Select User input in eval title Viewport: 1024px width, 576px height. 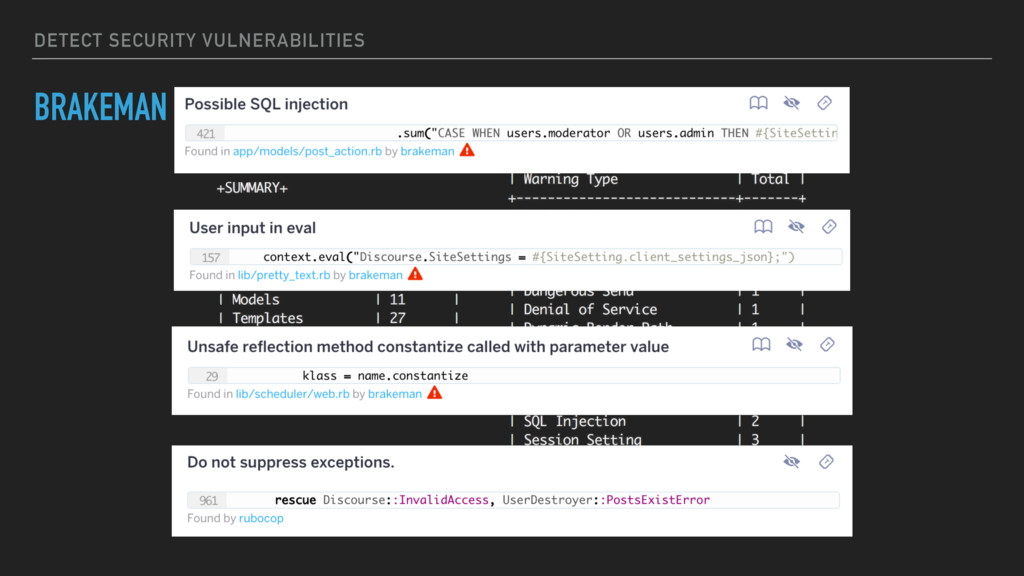252,228
